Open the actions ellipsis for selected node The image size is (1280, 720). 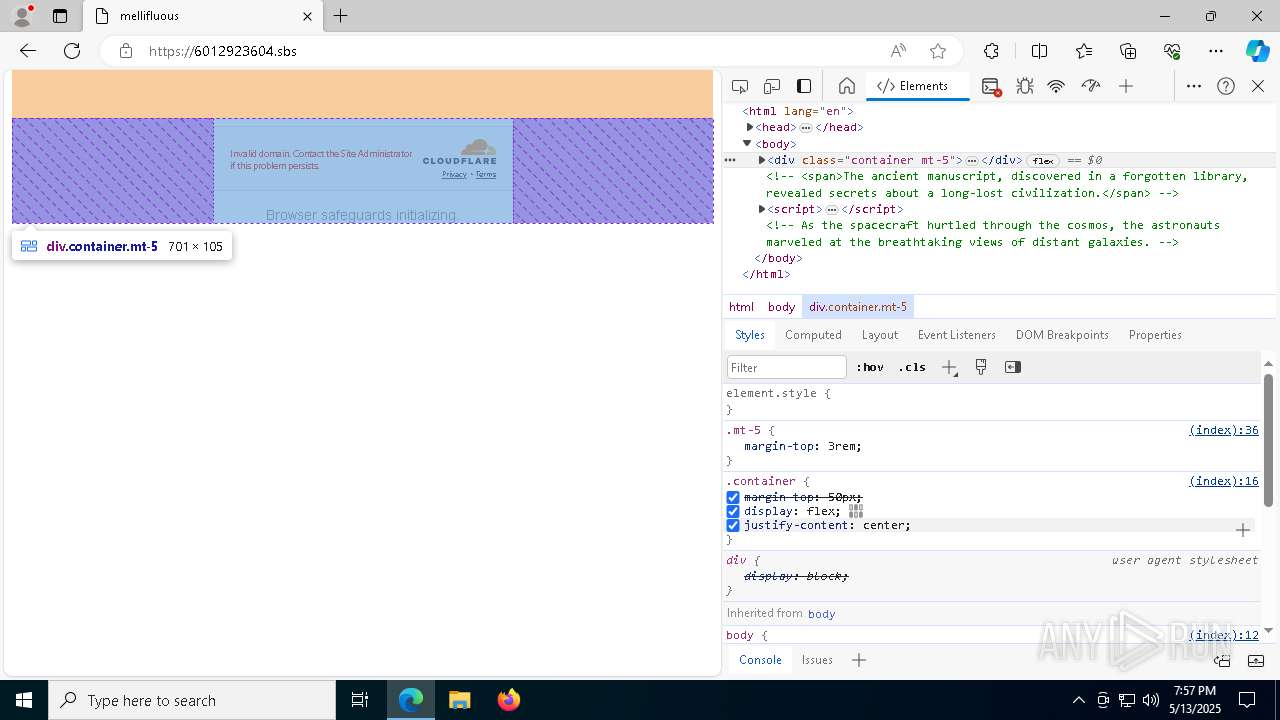[730, 160]
